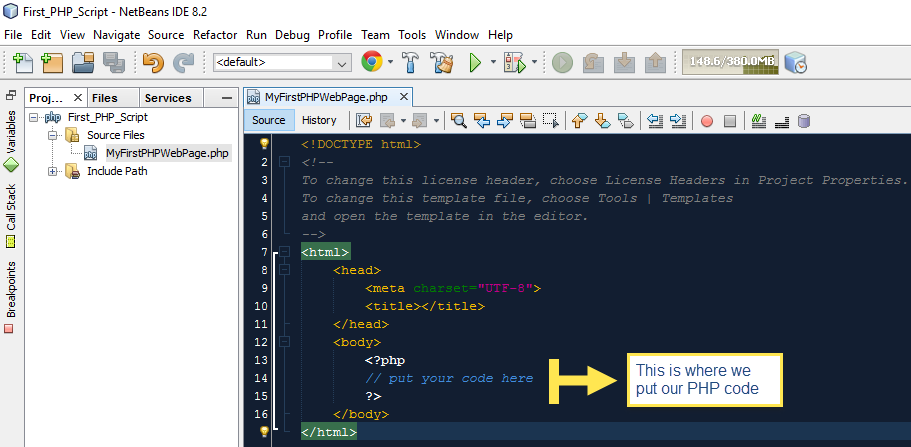Click the Open Project folder icon
This screenshot has height=447, width=911.
[83, 63]
